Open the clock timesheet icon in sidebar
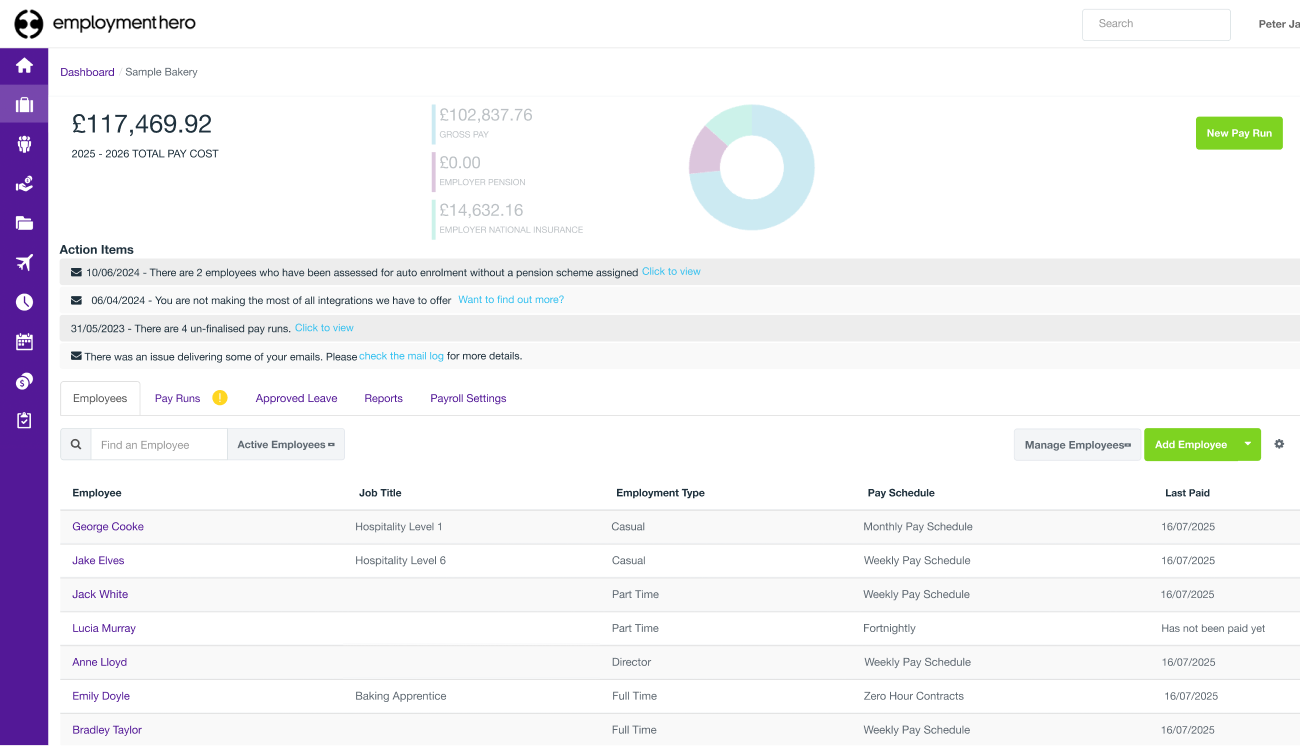Viewport: 1300px width, 746px height. coord(24,302)
